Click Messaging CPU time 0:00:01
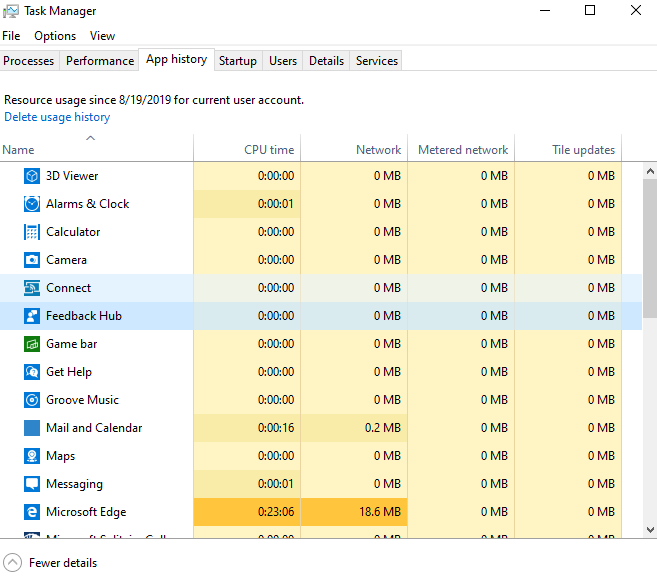 pos(247,484)
